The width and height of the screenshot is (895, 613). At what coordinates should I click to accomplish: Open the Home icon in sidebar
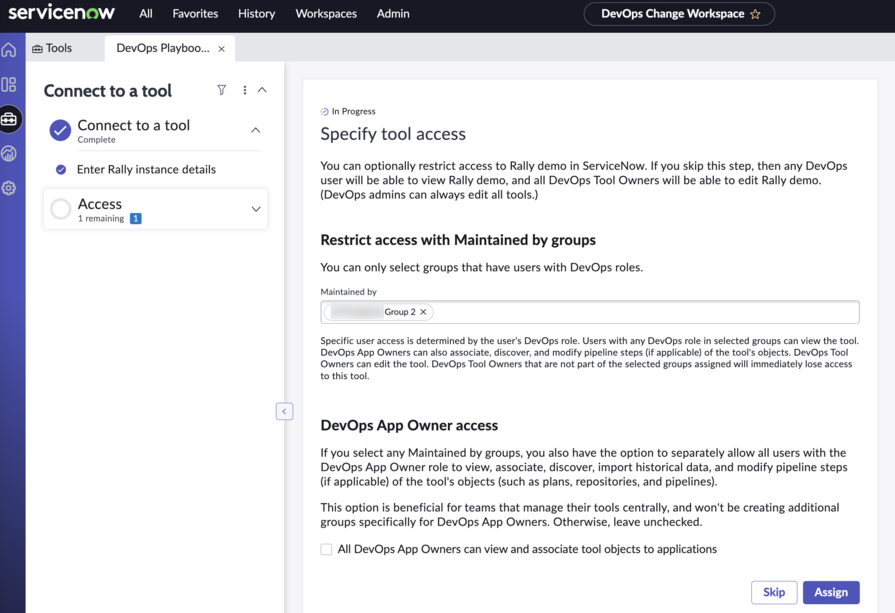pos(9,50)
